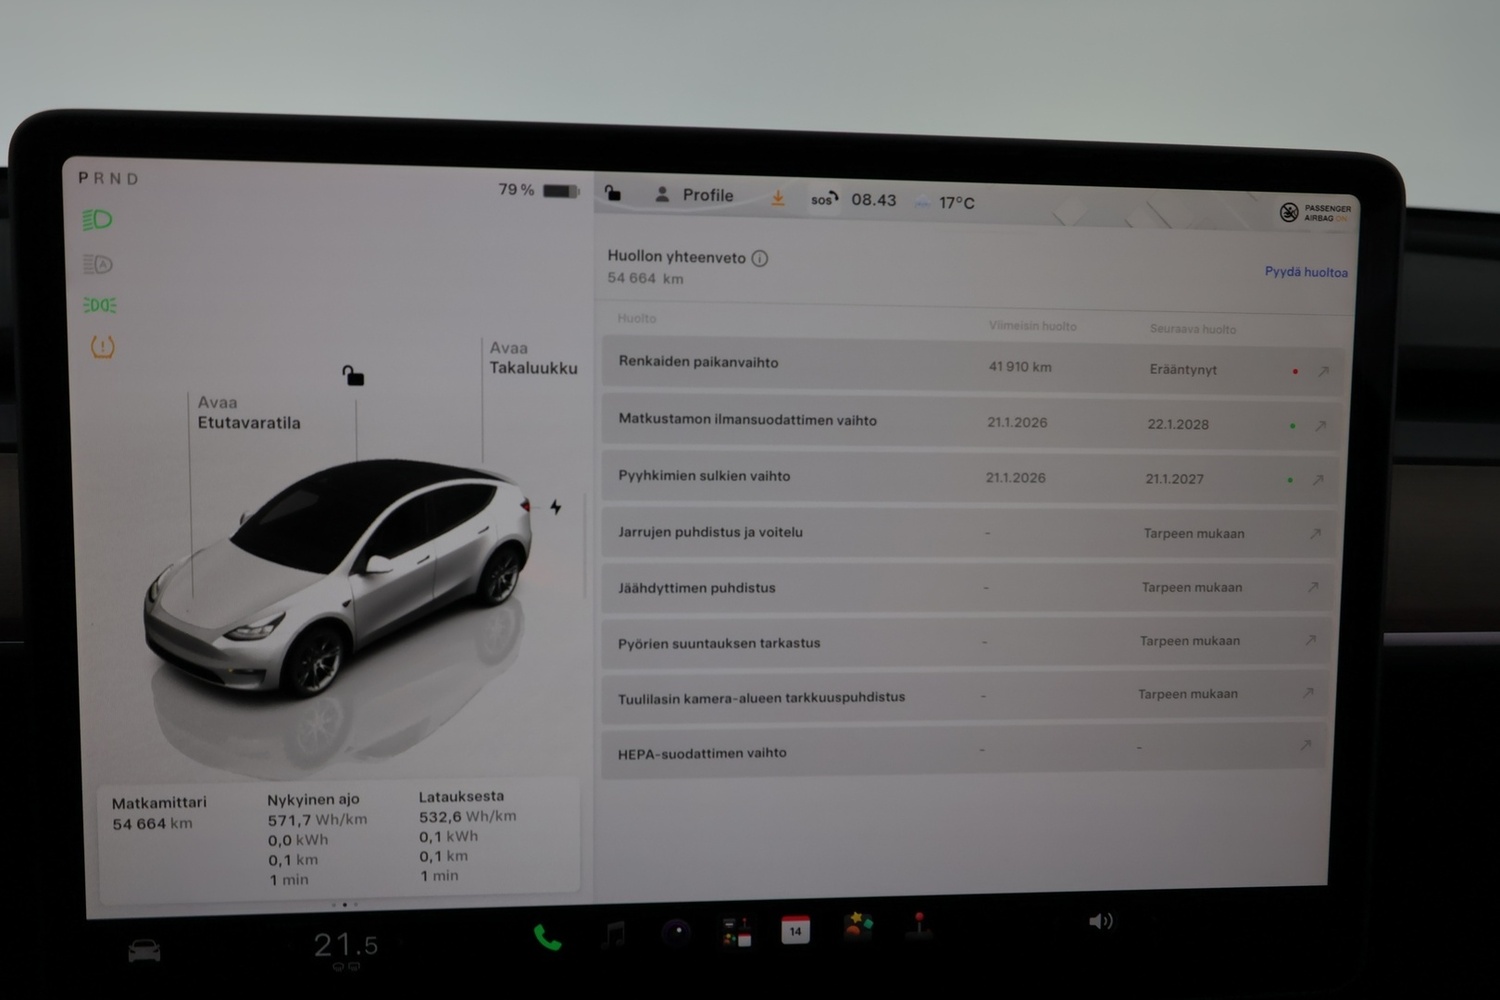Tap the auto high beam indicator
This screenshot has width=1500, height=1000.
(98, 264)
